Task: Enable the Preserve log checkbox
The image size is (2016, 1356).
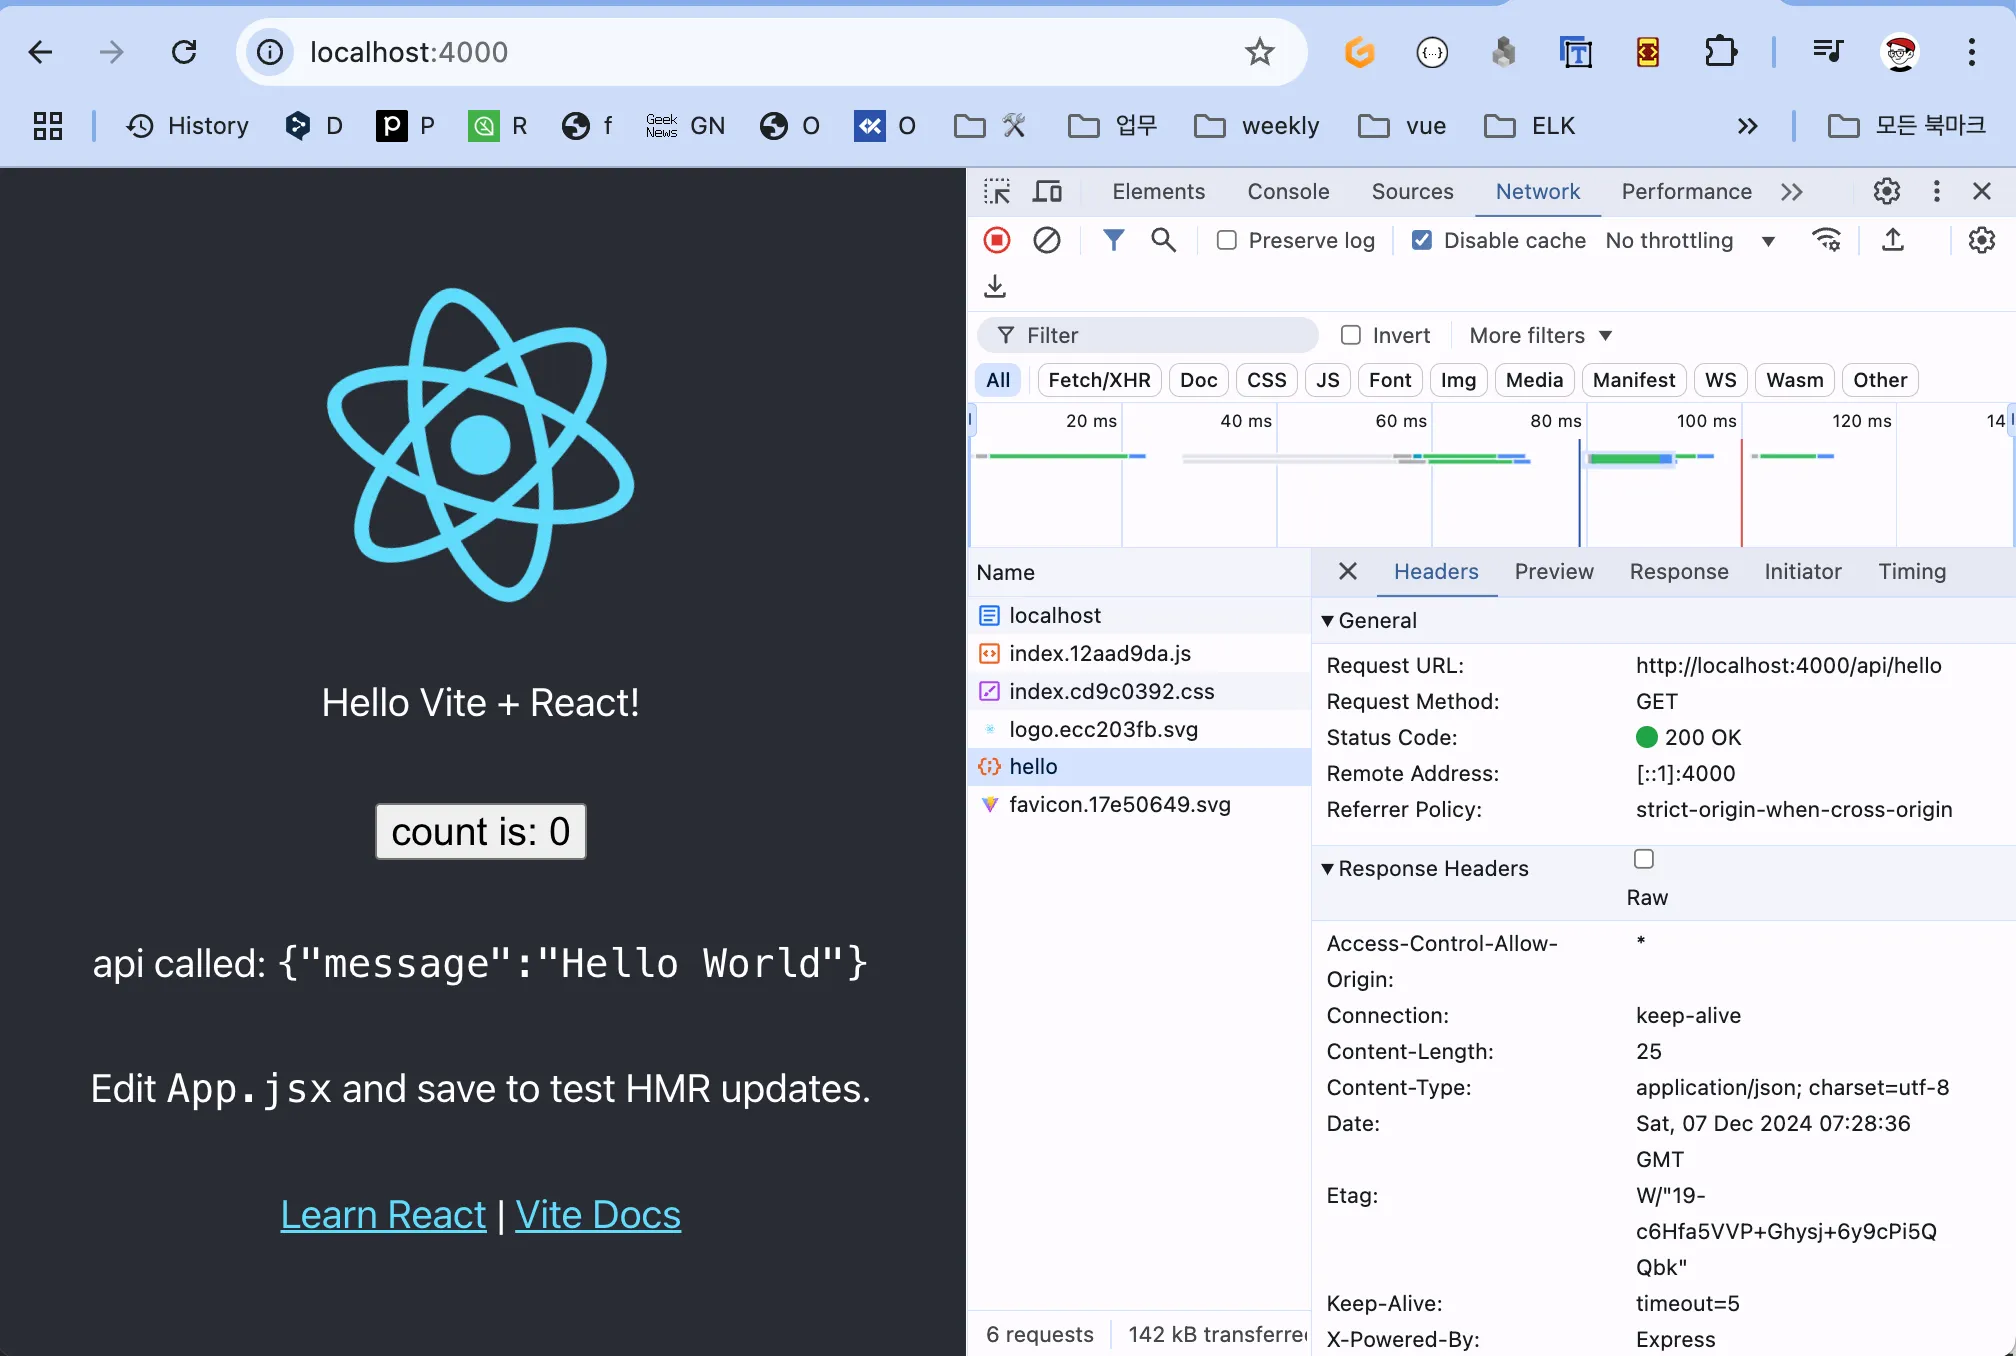Action: pos(1227,240)
